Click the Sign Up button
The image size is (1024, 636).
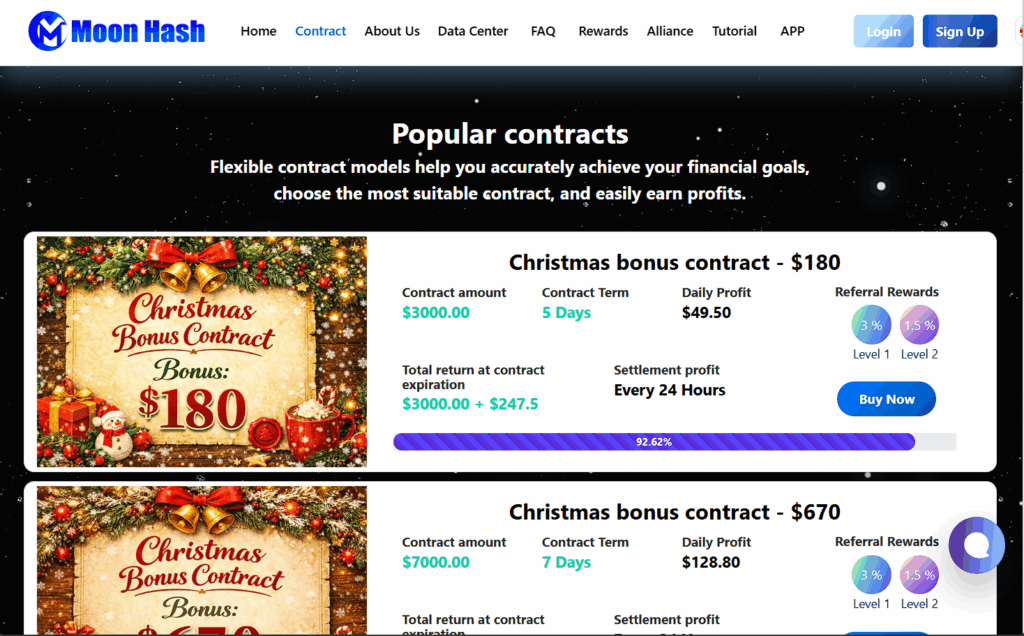pyautogui.click(x=959, y=31)
